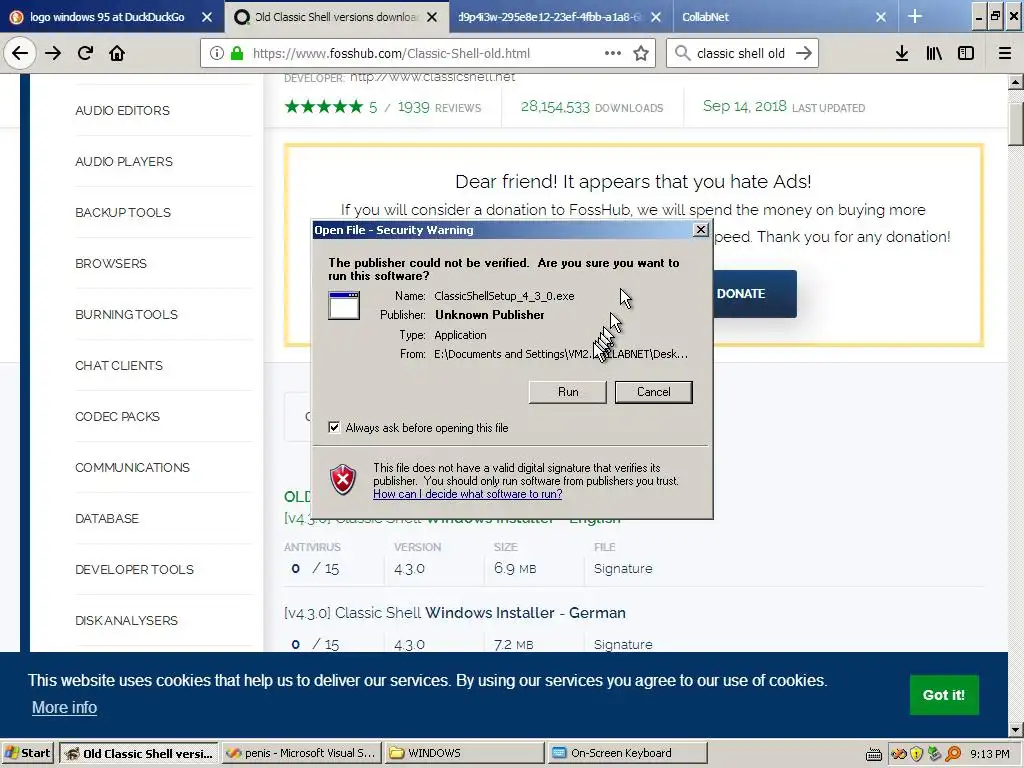Uncheck Always ask before opening this file
1024x768 pixels.
[x=334, y=427]
